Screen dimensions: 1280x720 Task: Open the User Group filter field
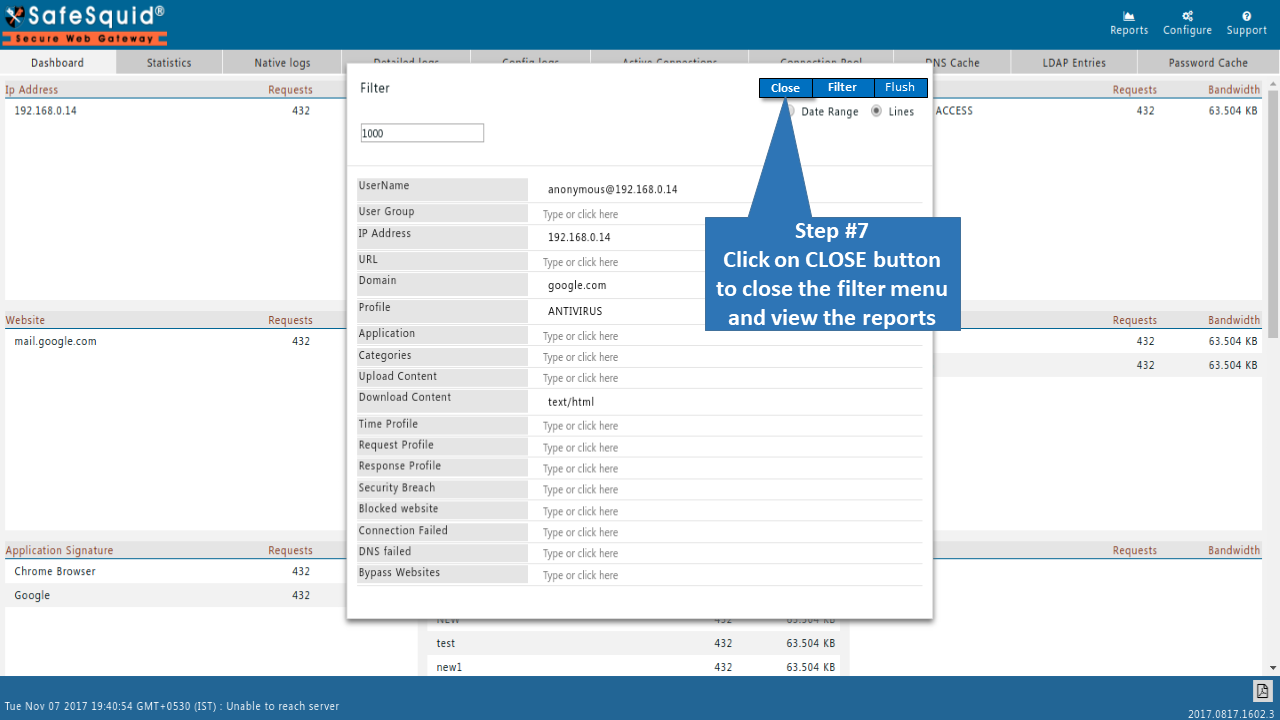click(730, 214)
